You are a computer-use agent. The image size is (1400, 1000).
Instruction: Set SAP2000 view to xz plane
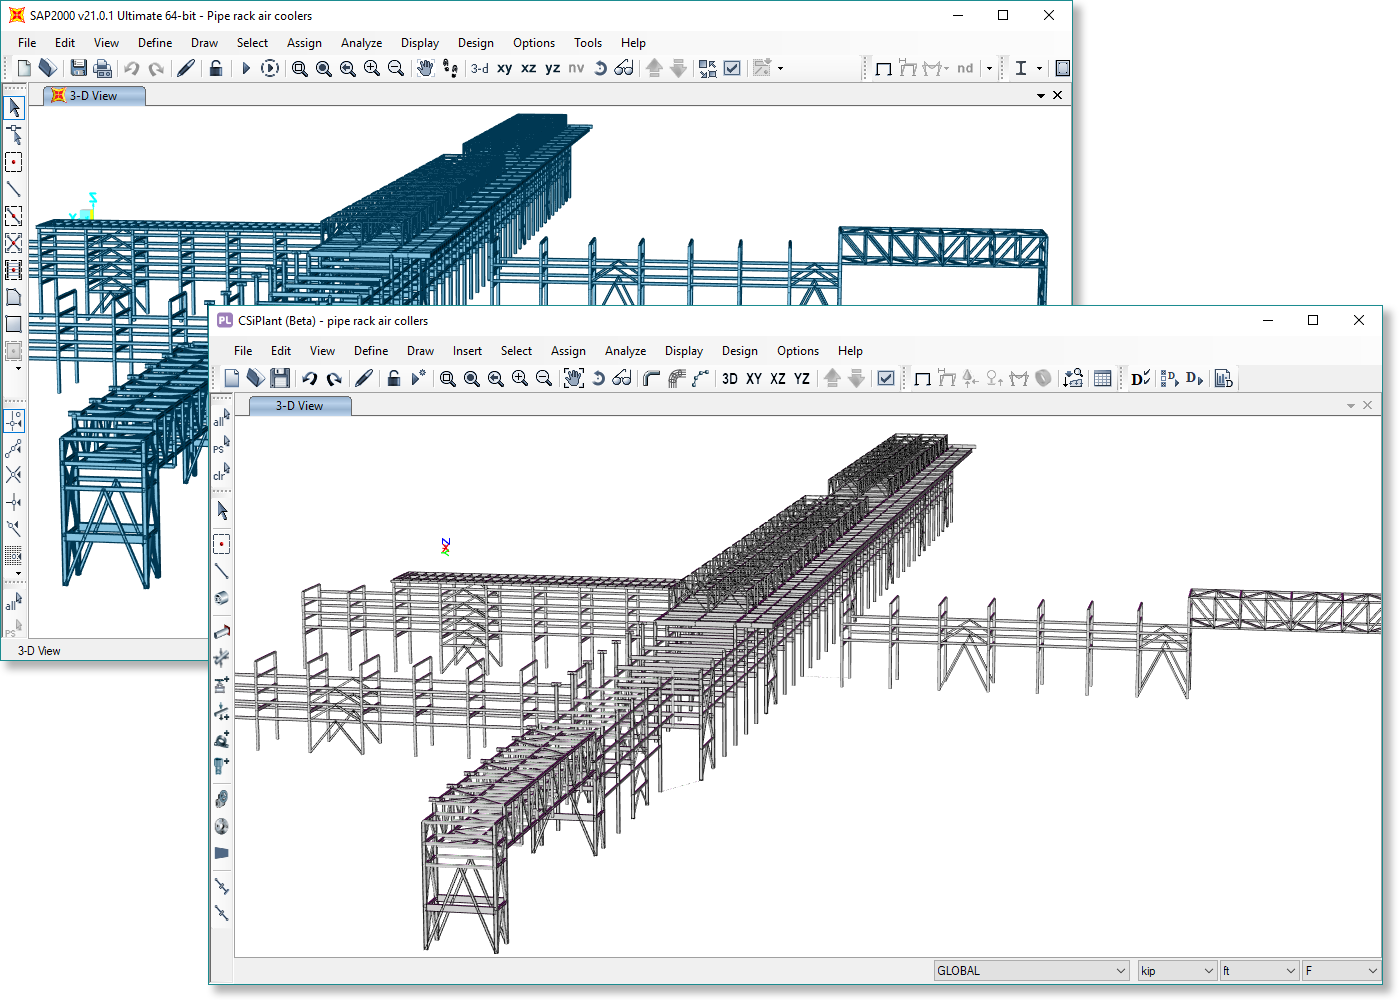pos(529,68)
